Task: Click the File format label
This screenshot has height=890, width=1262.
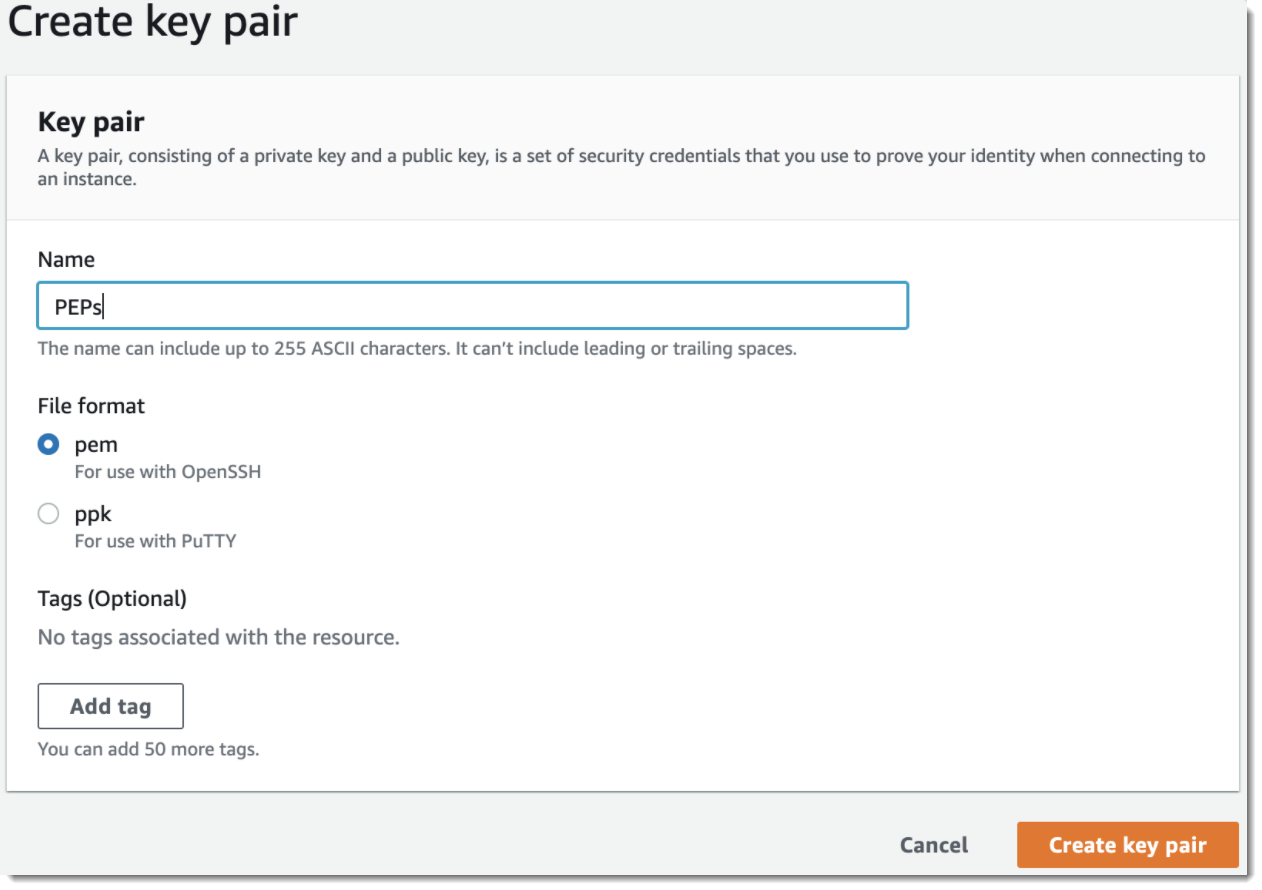Action: (x=91, y=405)
